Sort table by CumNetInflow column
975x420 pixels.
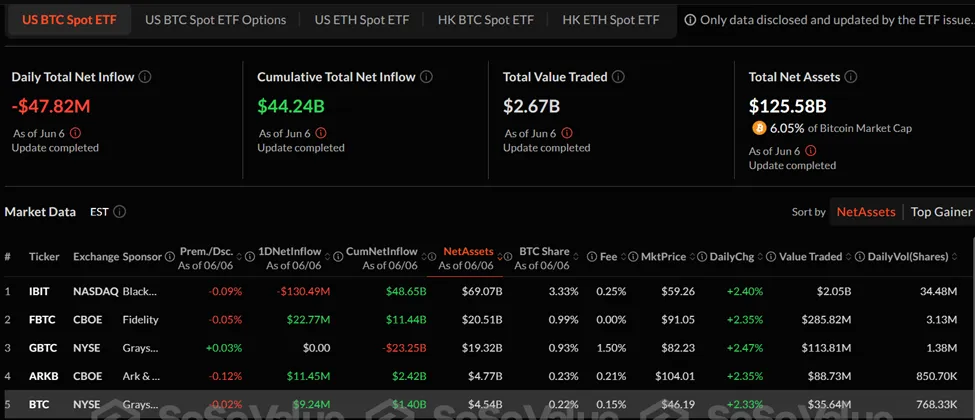coord(381,257)
